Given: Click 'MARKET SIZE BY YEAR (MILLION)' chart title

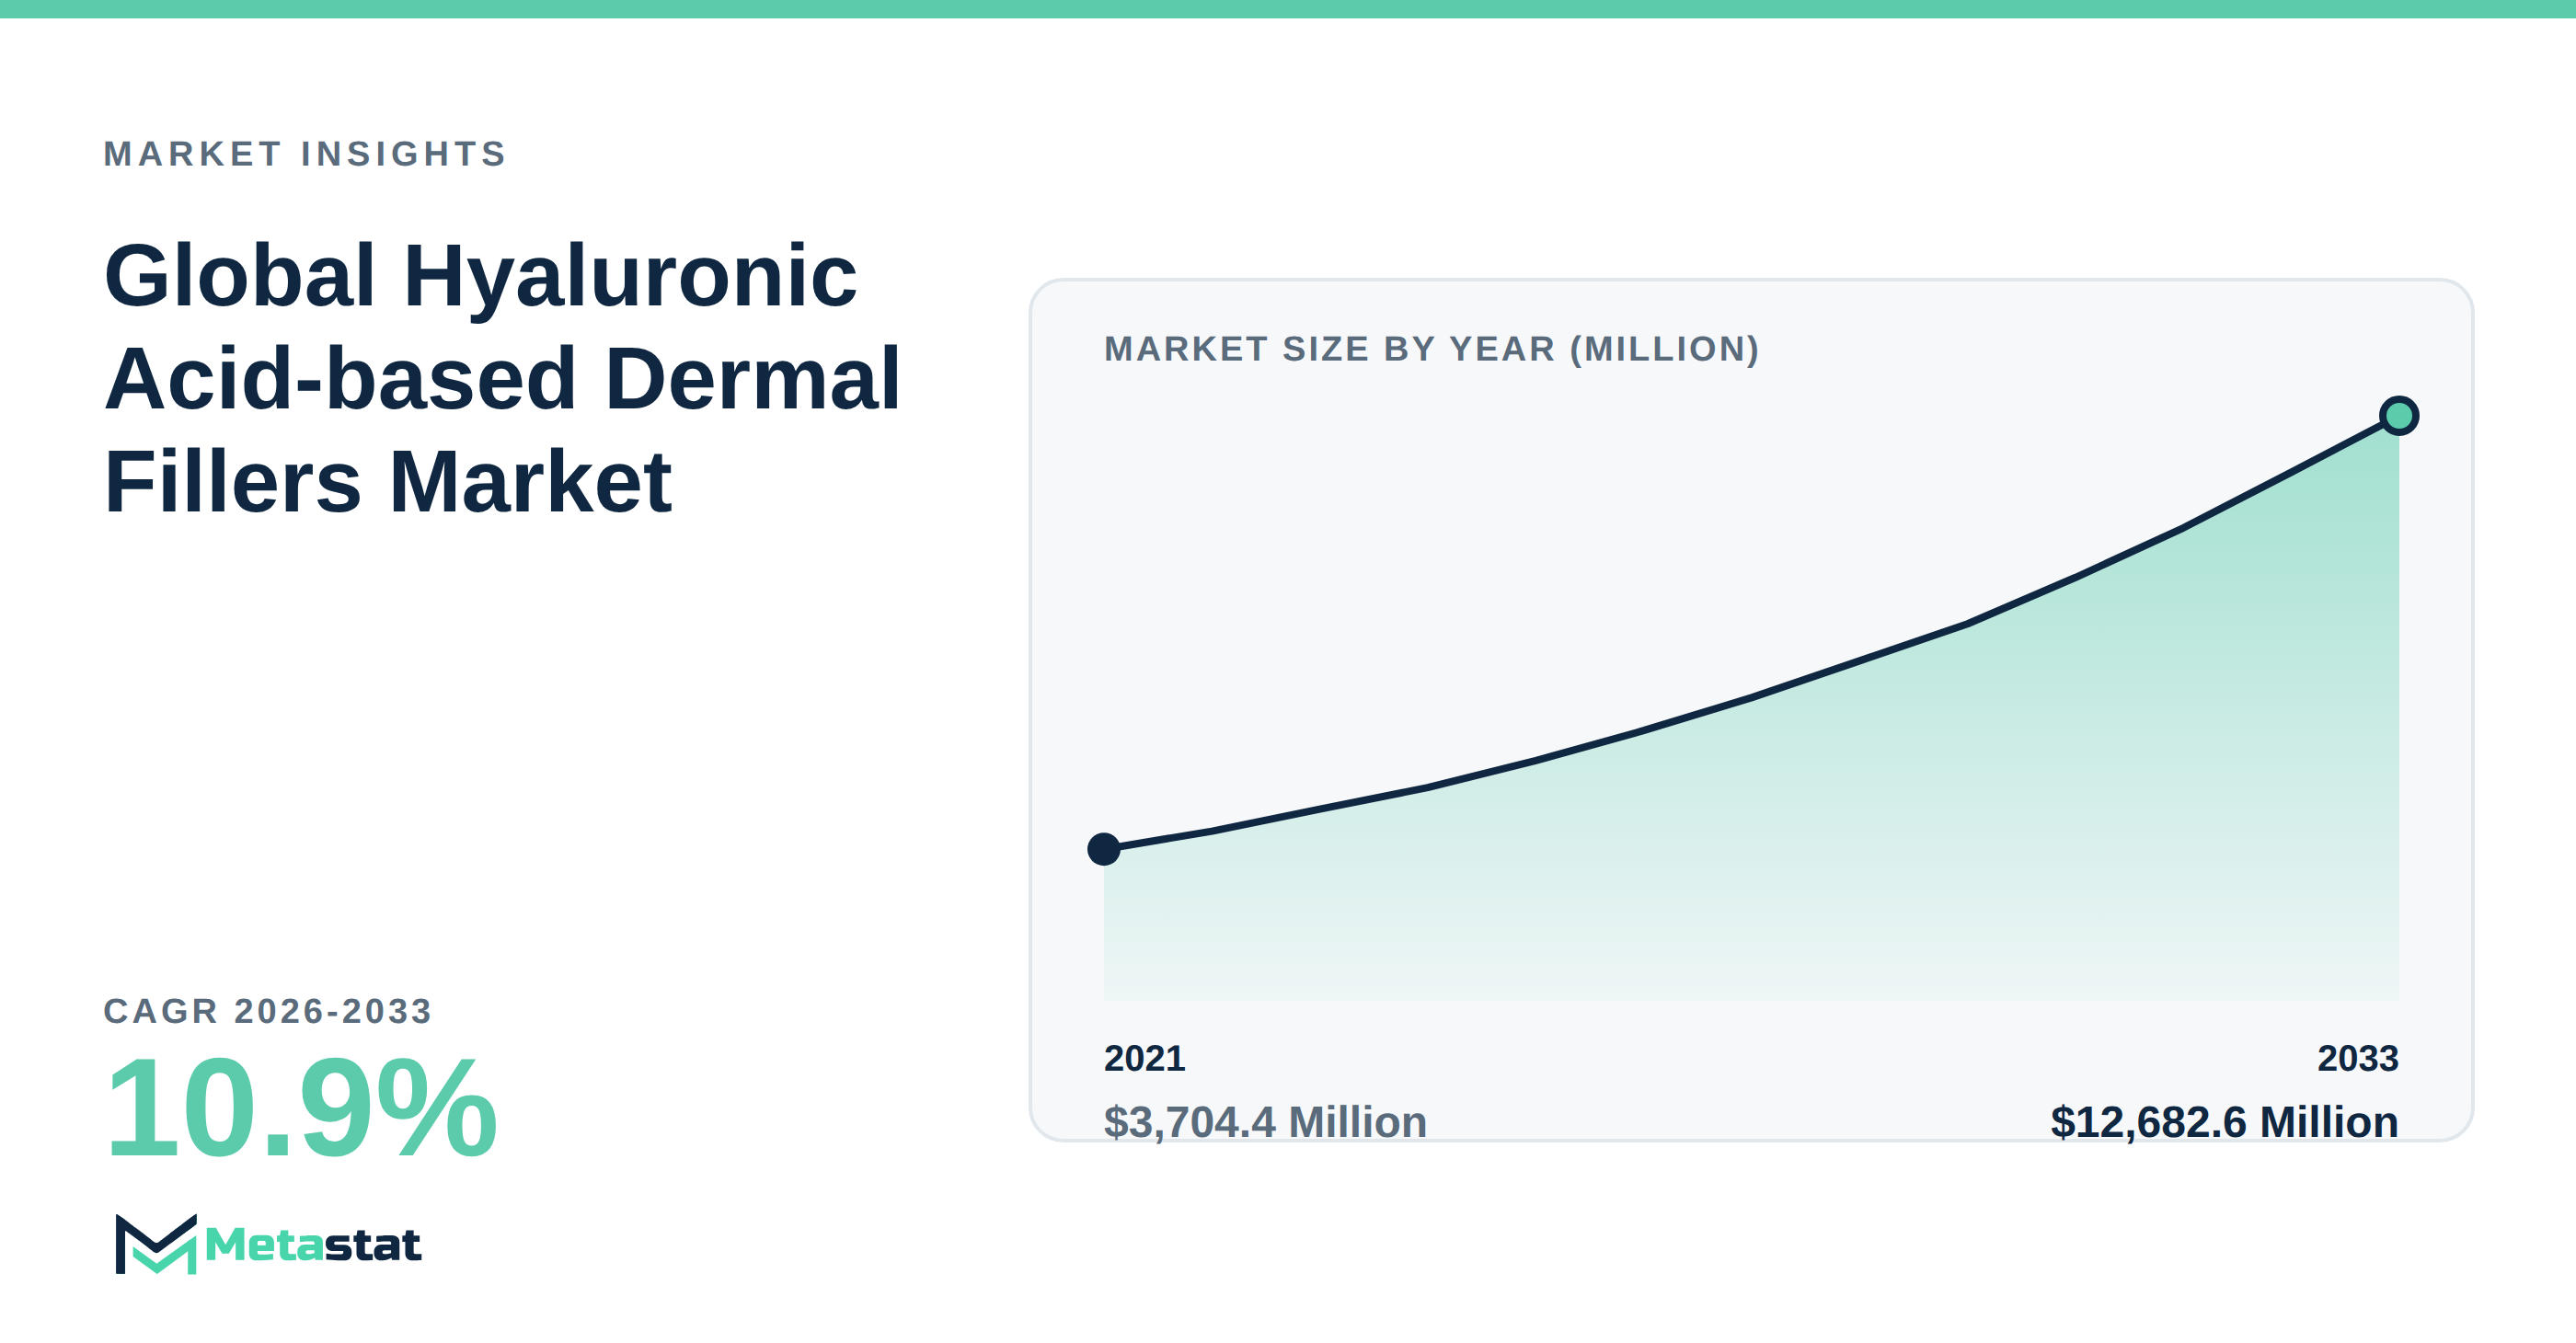Looking at the screenshot, I should [1431, 349].
